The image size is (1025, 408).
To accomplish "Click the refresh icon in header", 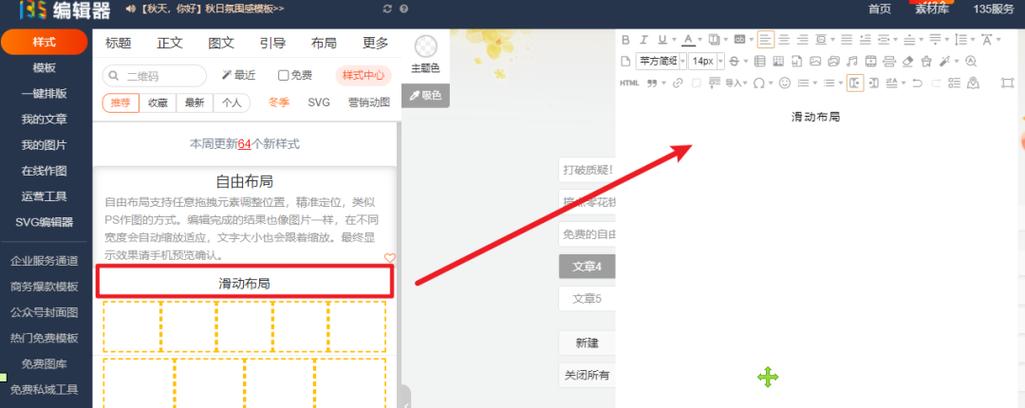I will pos(388,8).
